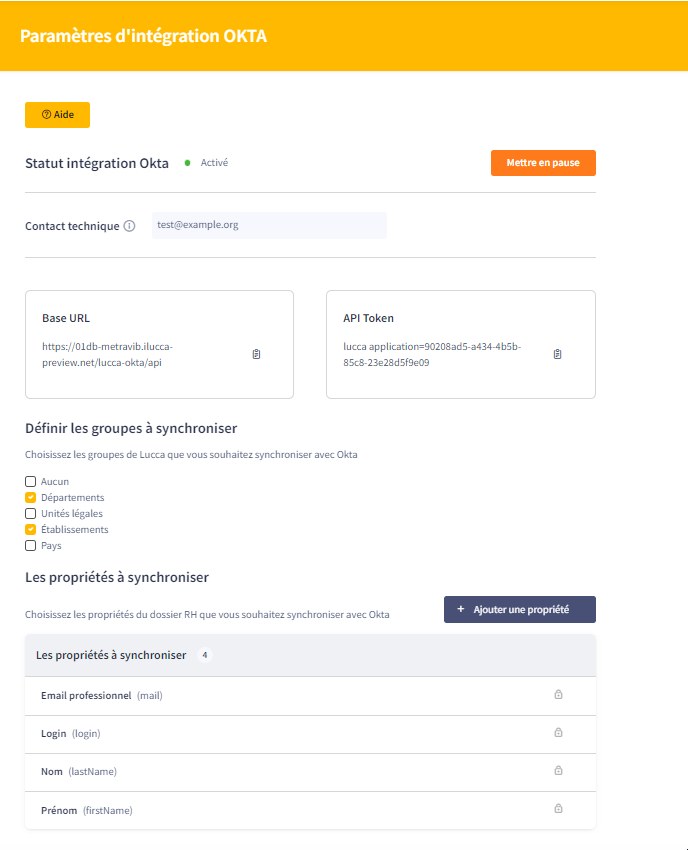Click Ajouter une propriété button
Image resolution: width=688 pixels, height=850 pixels.
[x=520, y=609]
